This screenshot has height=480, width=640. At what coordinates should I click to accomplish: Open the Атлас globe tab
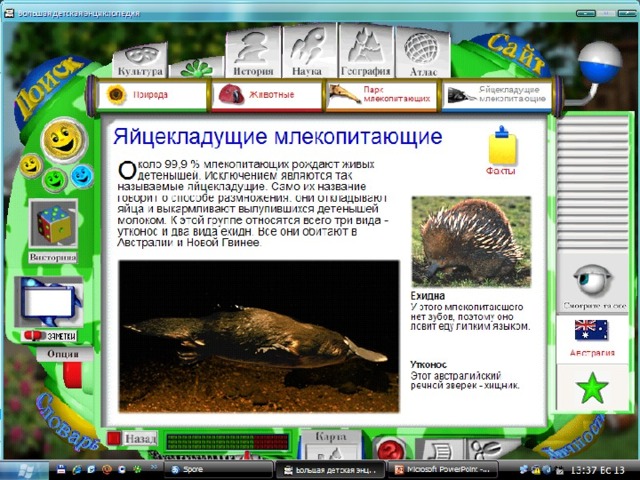click(423, 53)
